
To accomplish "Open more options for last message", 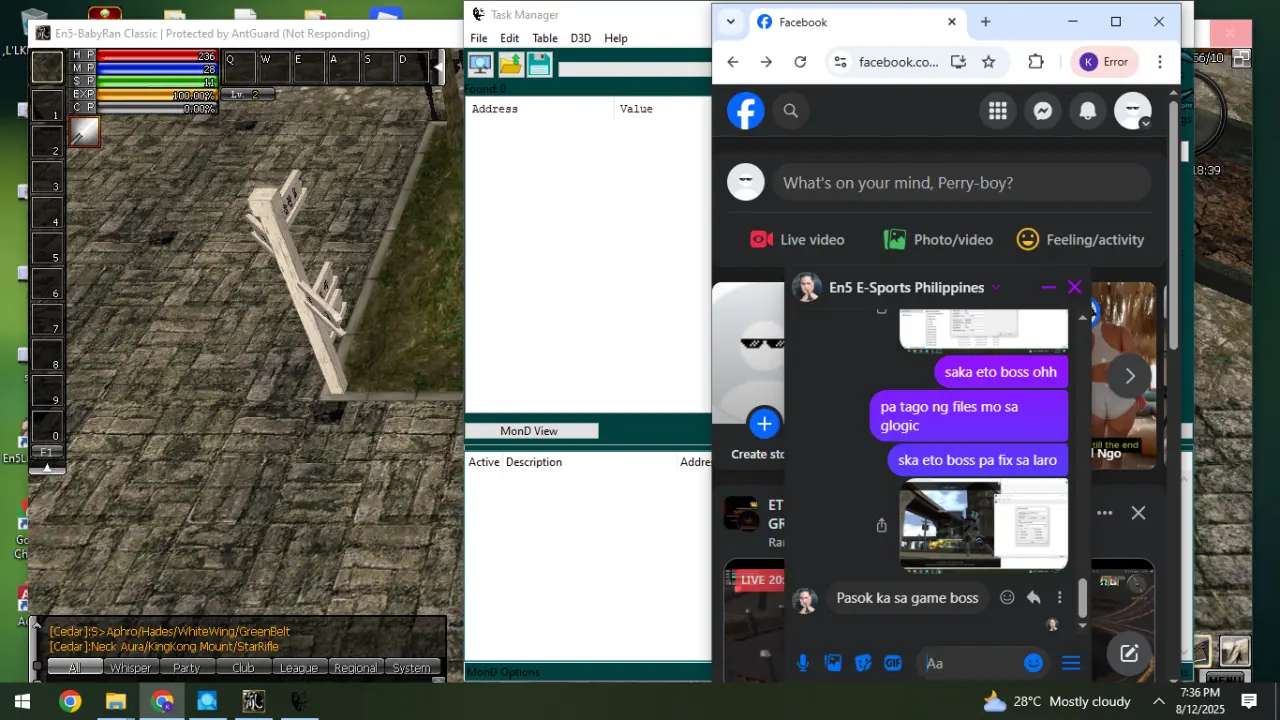I will (1060, 598).
